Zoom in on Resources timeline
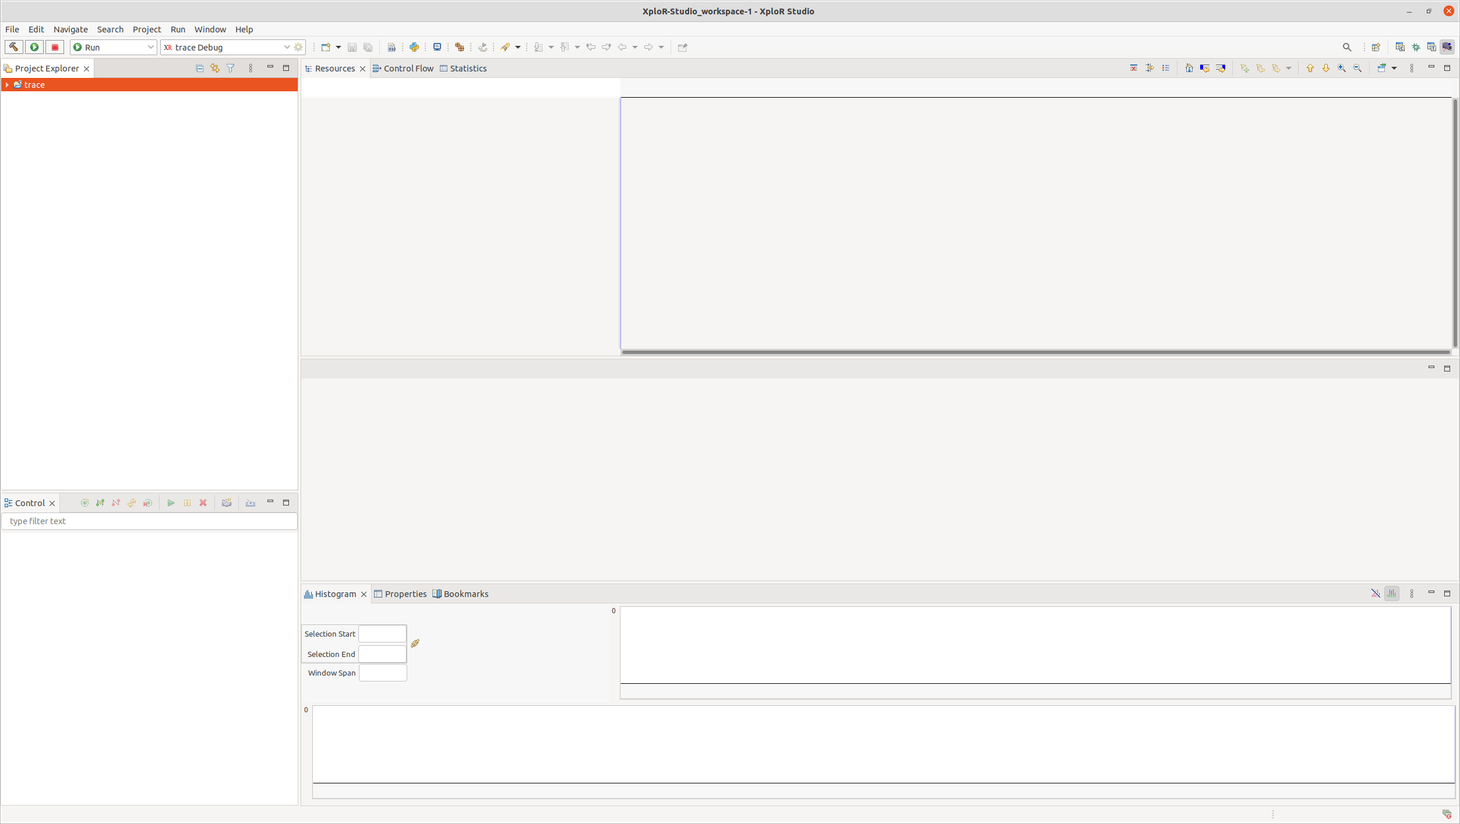Viewport: 1460px width, 824px height. tap(1342, 68)
